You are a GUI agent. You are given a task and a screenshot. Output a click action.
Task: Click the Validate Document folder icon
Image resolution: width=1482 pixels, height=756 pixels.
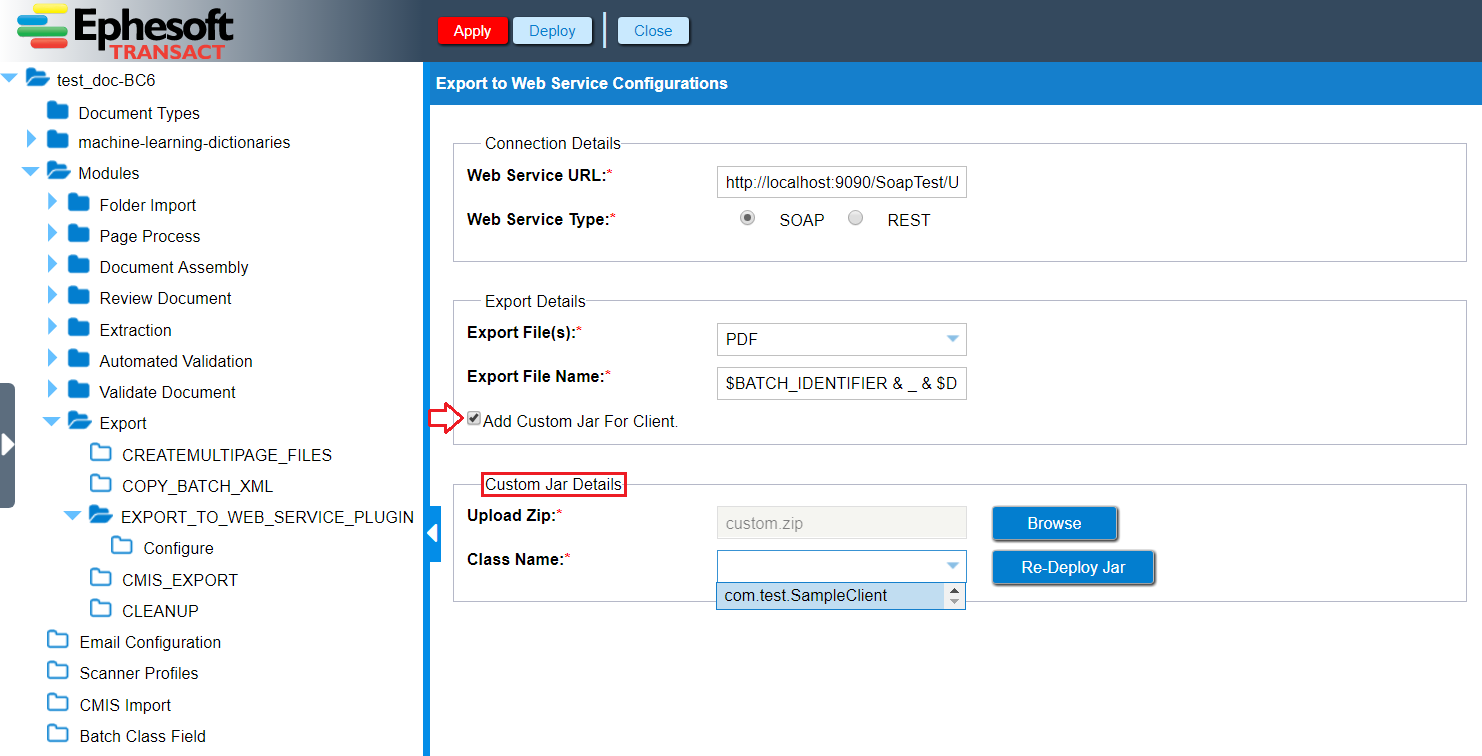pyautogui.click(x=79, y=390)
